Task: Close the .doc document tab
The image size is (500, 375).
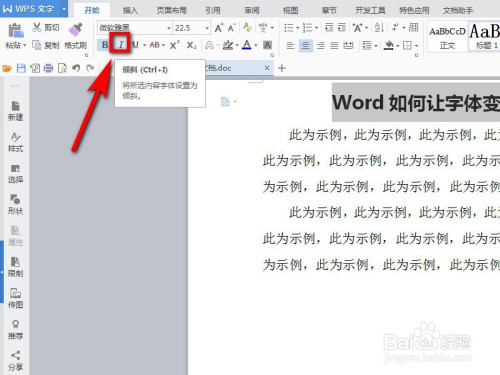Action: tap(267, 68)
